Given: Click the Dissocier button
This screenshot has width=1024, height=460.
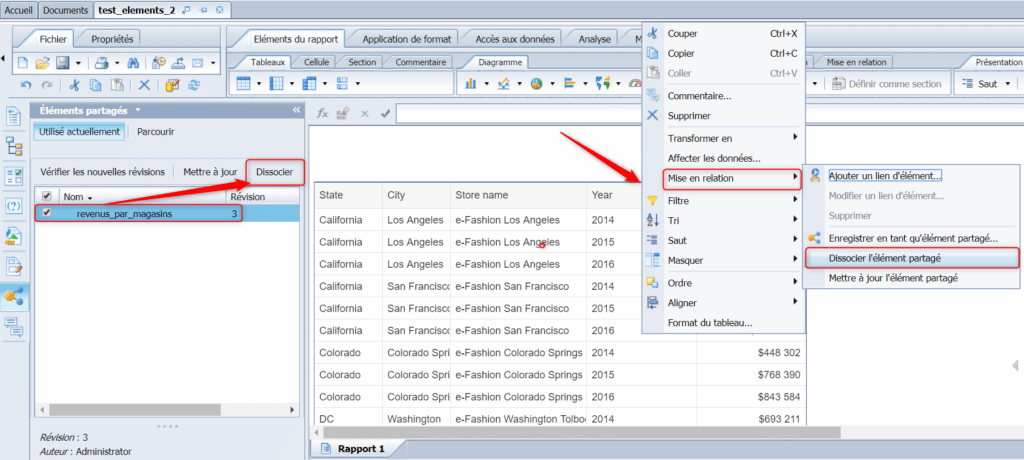Looking at the screenshot, I should pos(274,172).
